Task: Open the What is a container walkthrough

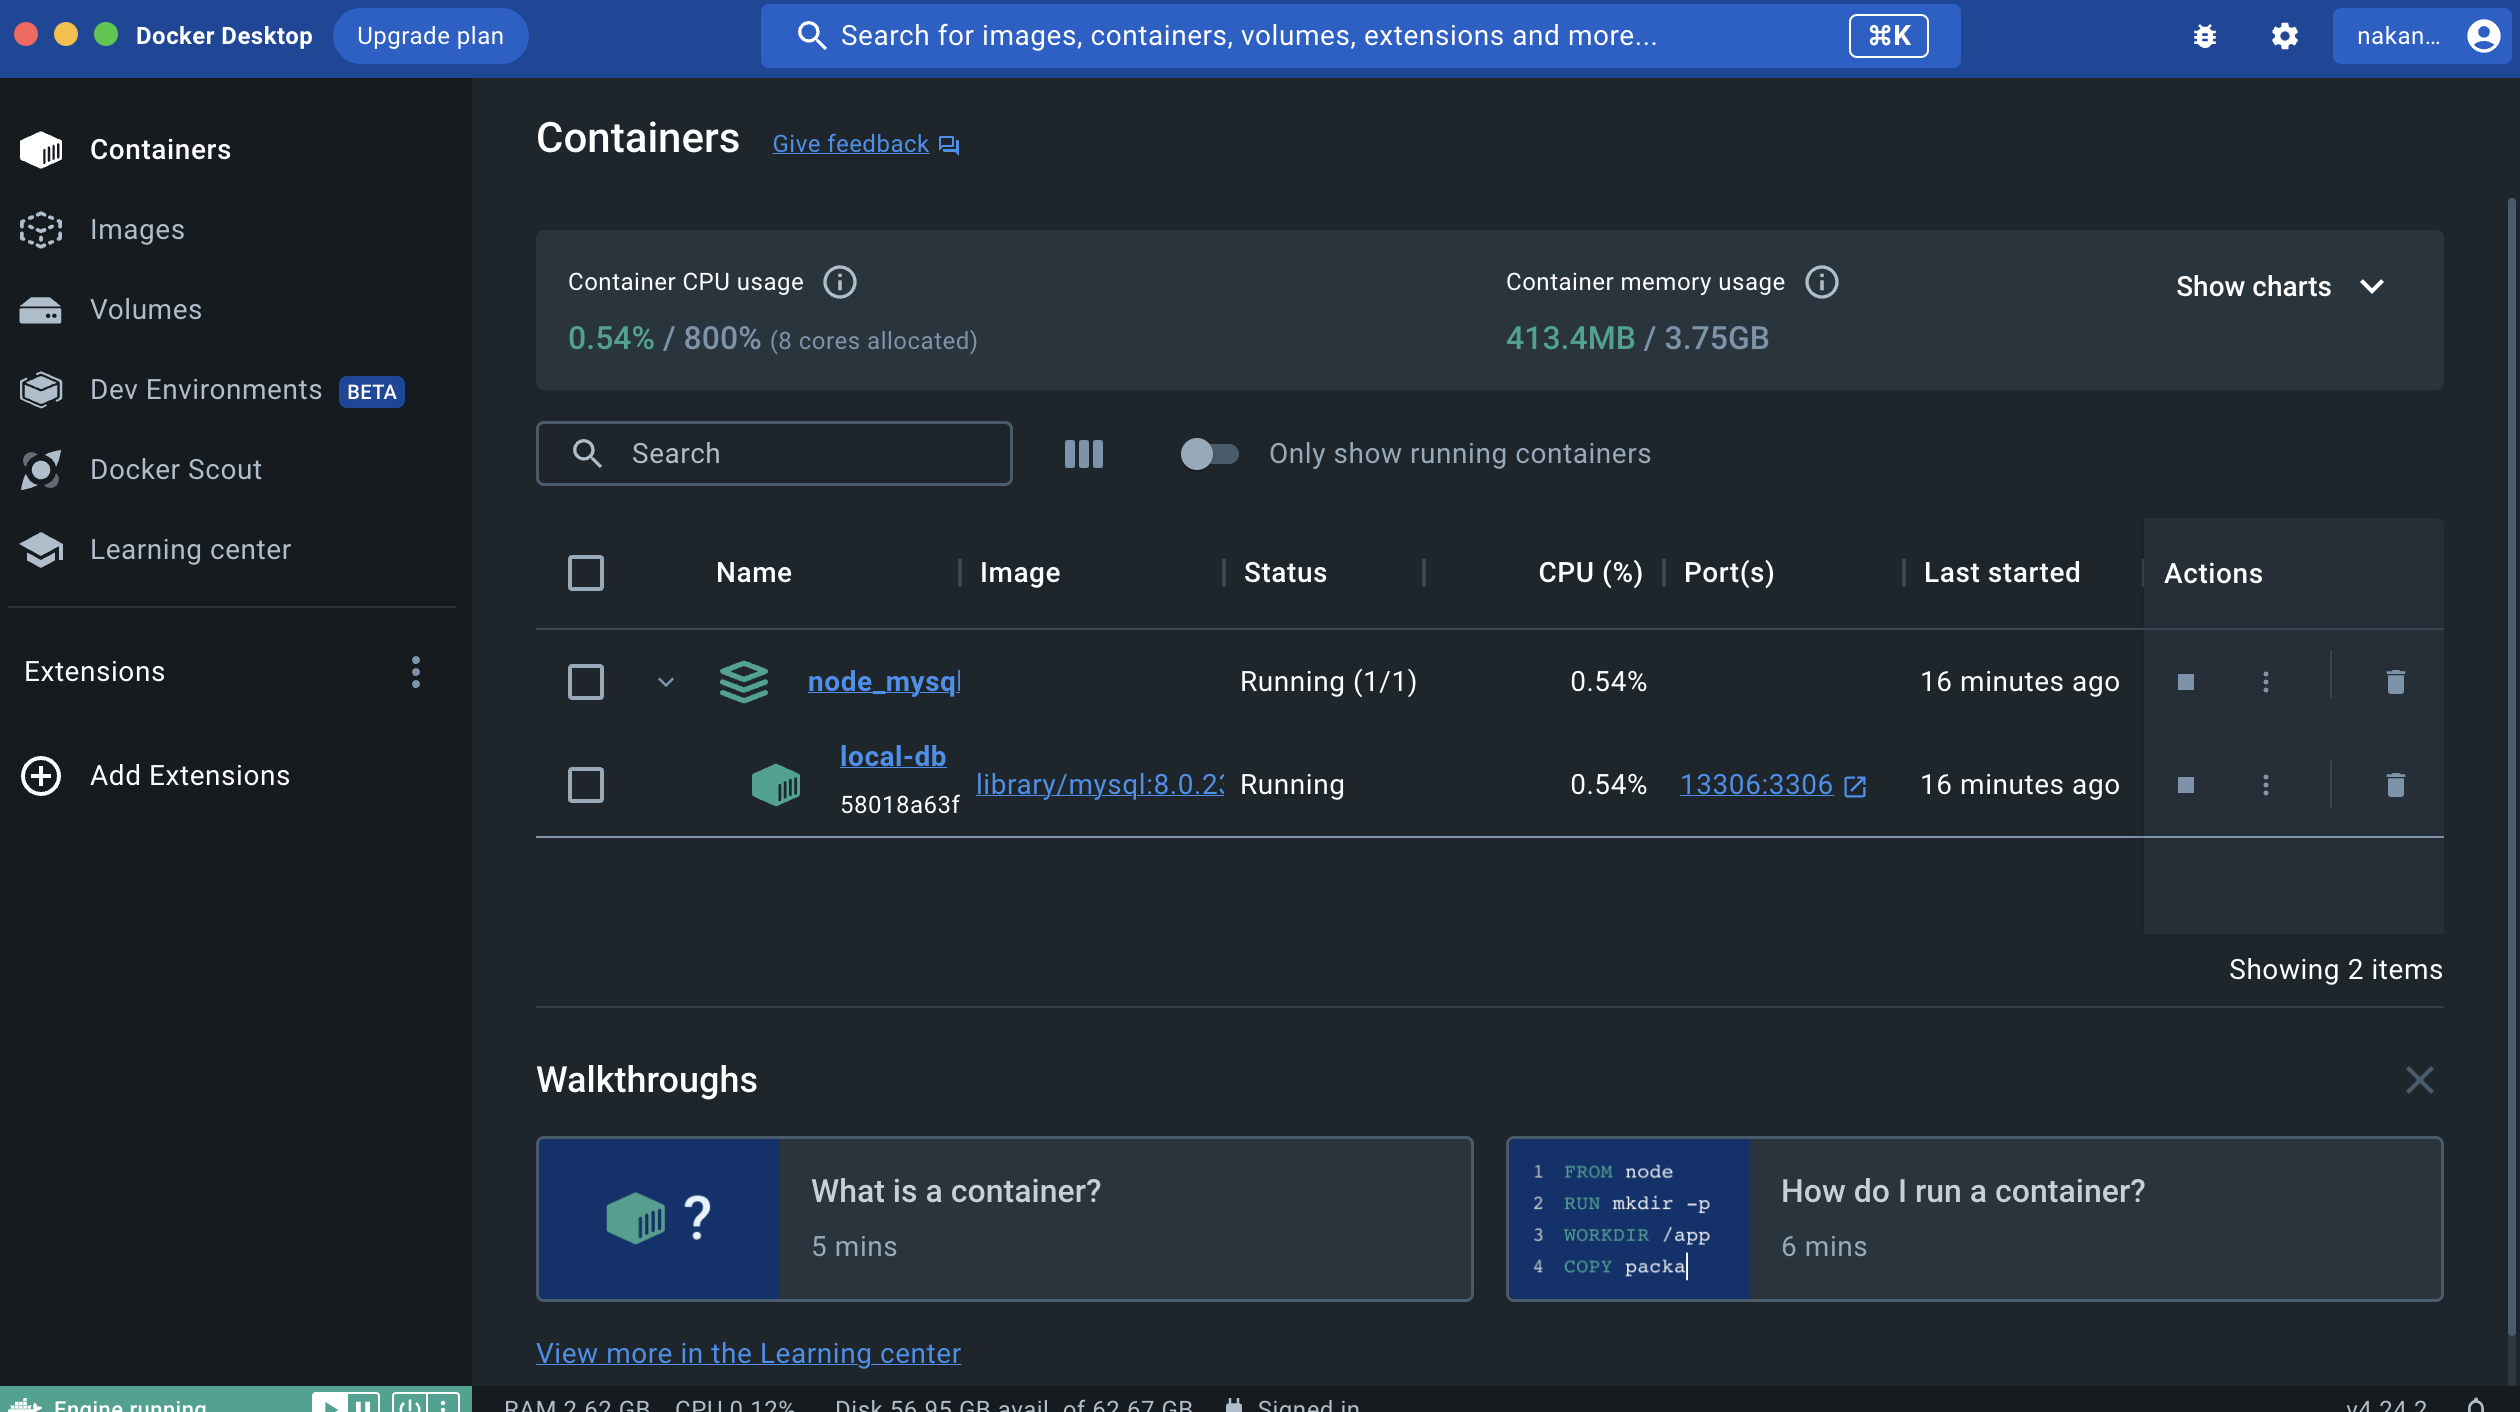Action: tap(1005, 1219)
